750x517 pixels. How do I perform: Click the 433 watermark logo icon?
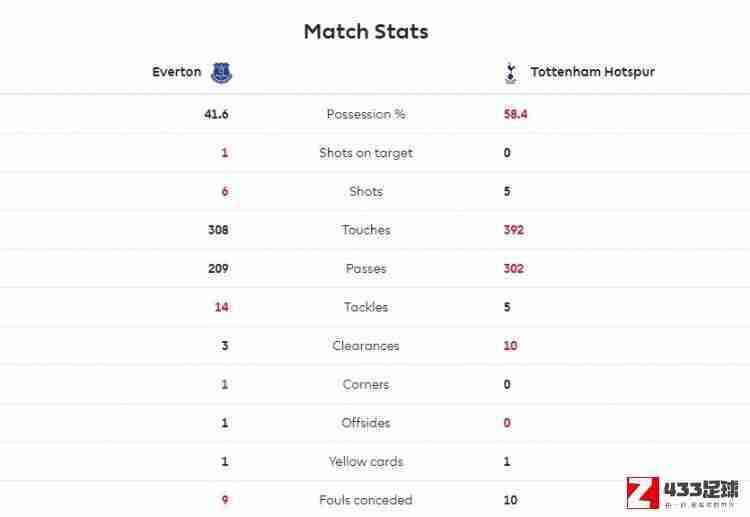point(643,493)
